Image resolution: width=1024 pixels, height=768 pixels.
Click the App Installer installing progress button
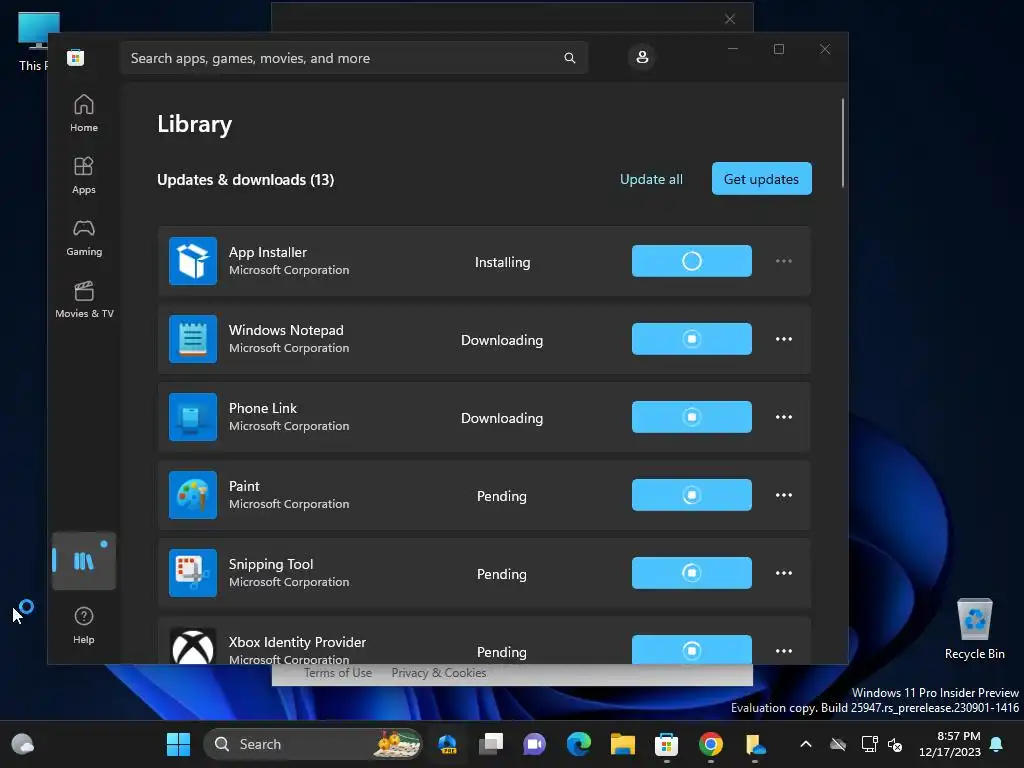coord(692,261)
